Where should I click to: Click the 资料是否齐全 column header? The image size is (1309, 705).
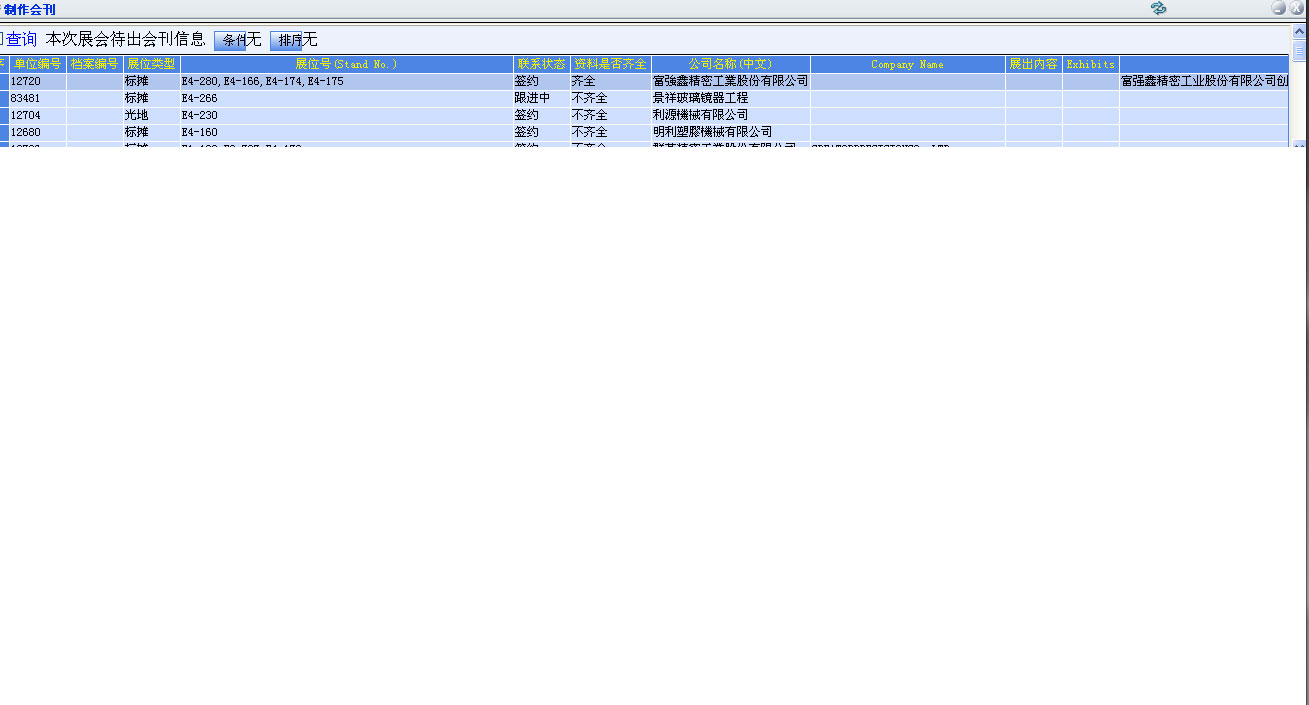click(610, 64)
